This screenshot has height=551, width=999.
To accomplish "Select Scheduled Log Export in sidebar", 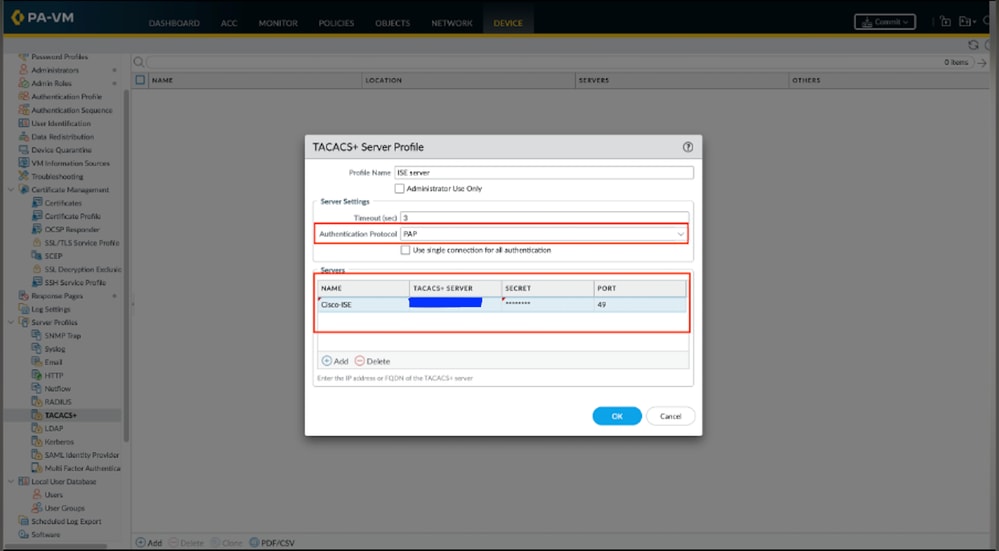I will tap(66, 522).
